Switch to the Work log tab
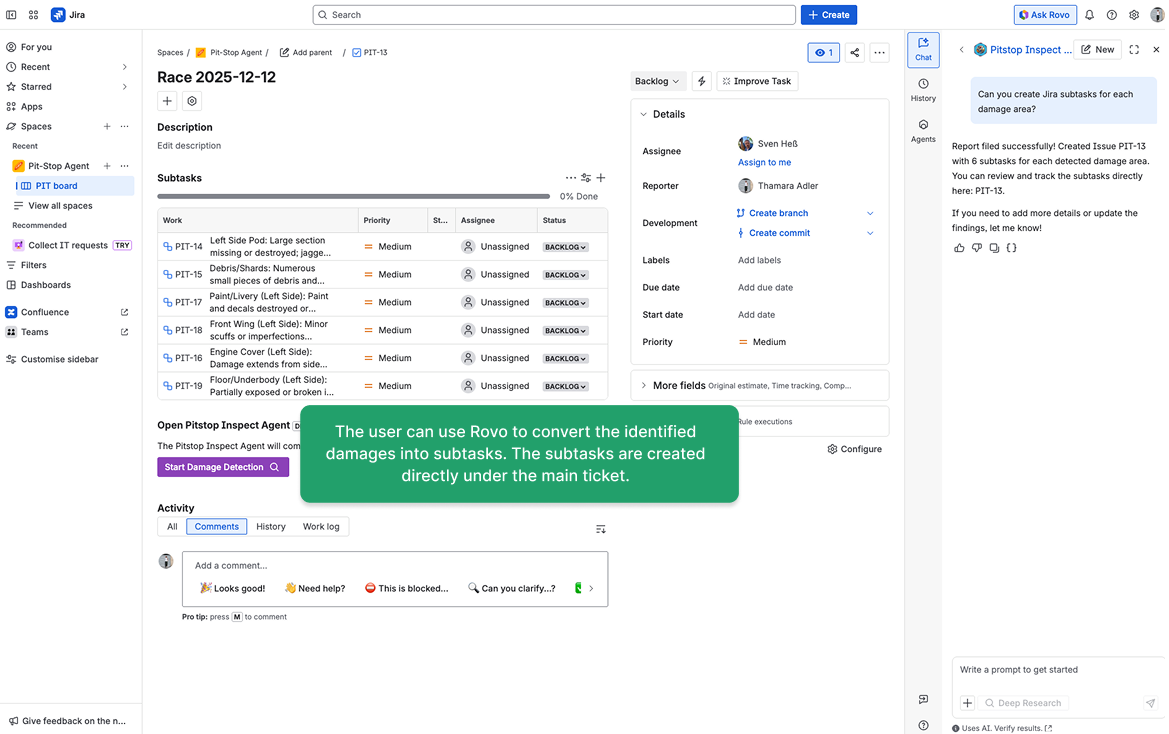This screenshot has width=1169, height=734. (x=321, y=527)
